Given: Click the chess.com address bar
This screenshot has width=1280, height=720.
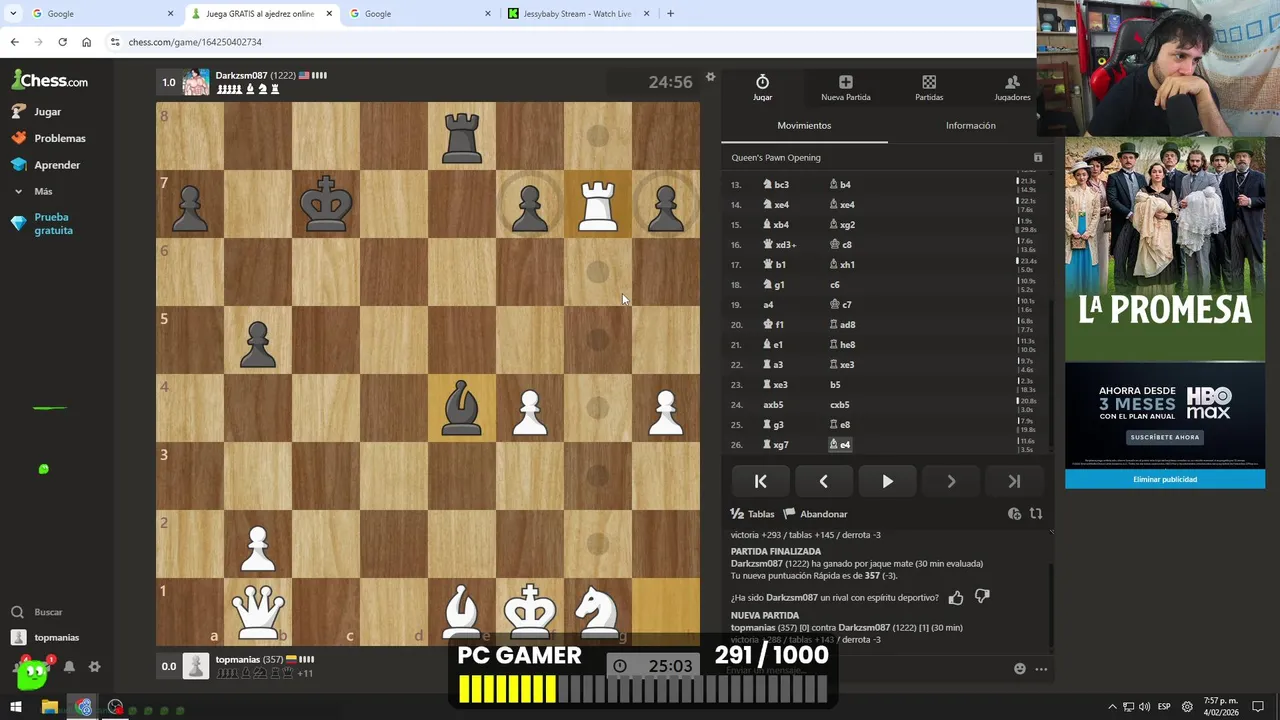Looking at the screenshot, I should [570, 42].
